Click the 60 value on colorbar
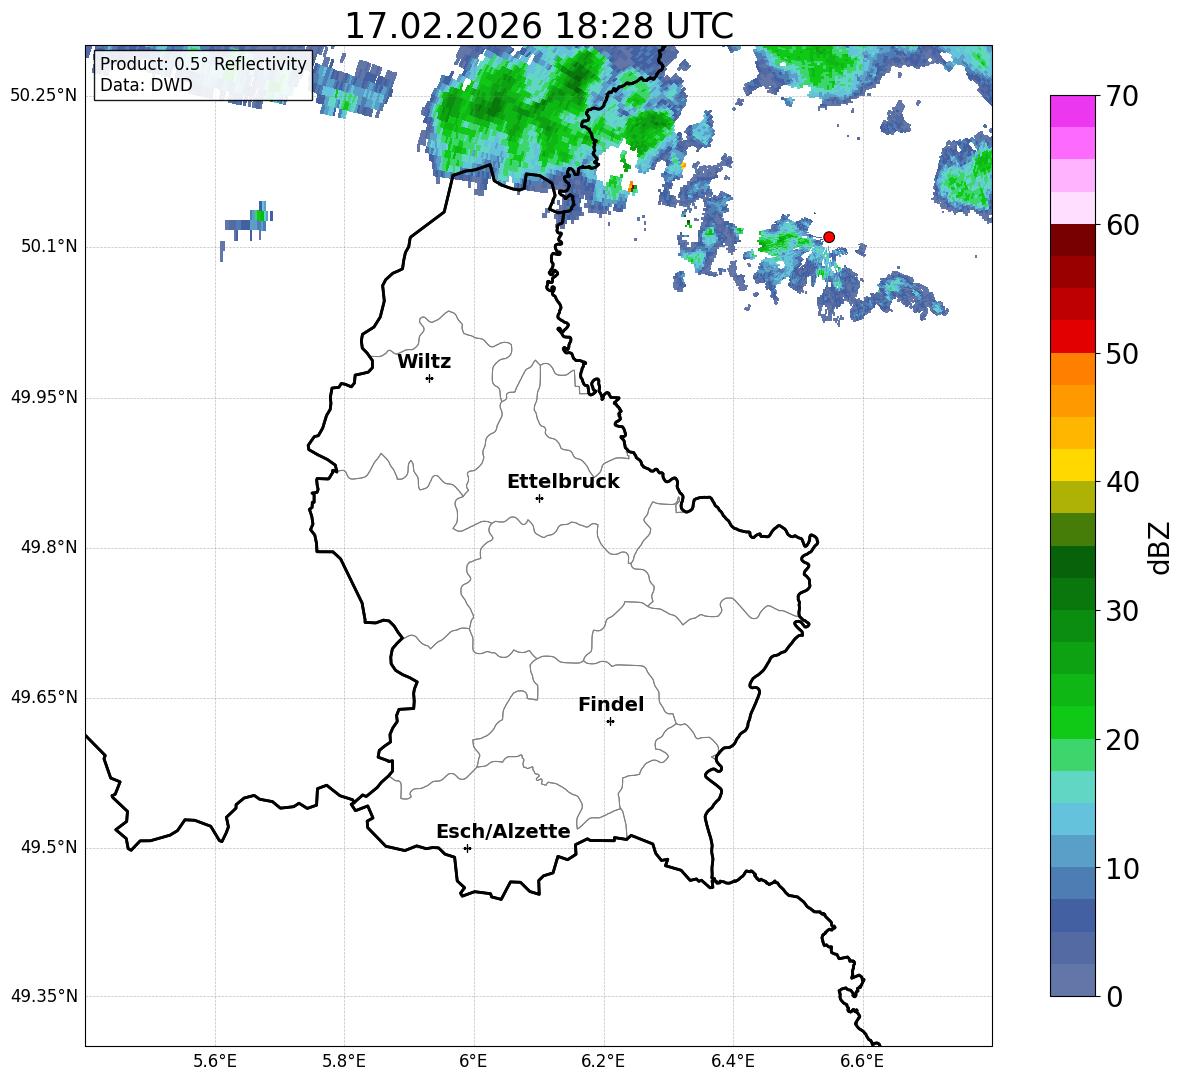1184x1081 pixels. (1122, 225)
